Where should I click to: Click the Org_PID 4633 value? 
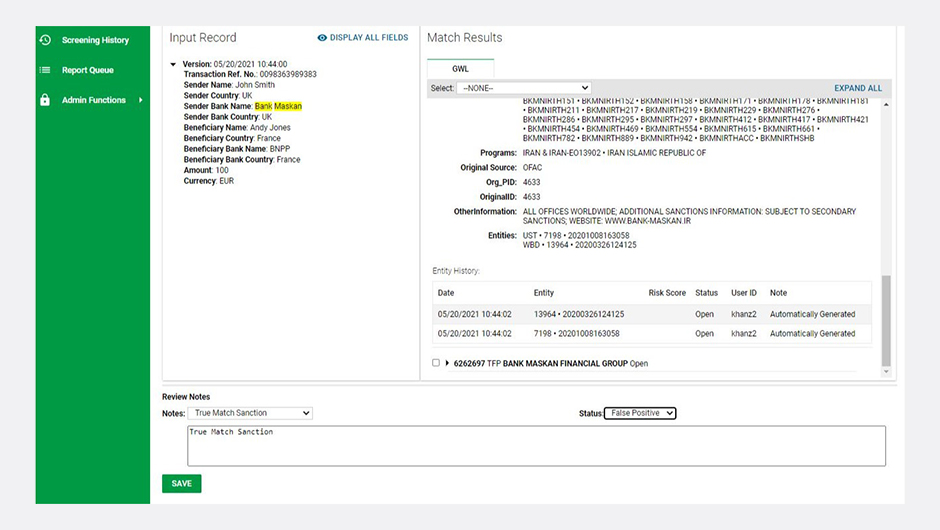click(x=531, y=182)
